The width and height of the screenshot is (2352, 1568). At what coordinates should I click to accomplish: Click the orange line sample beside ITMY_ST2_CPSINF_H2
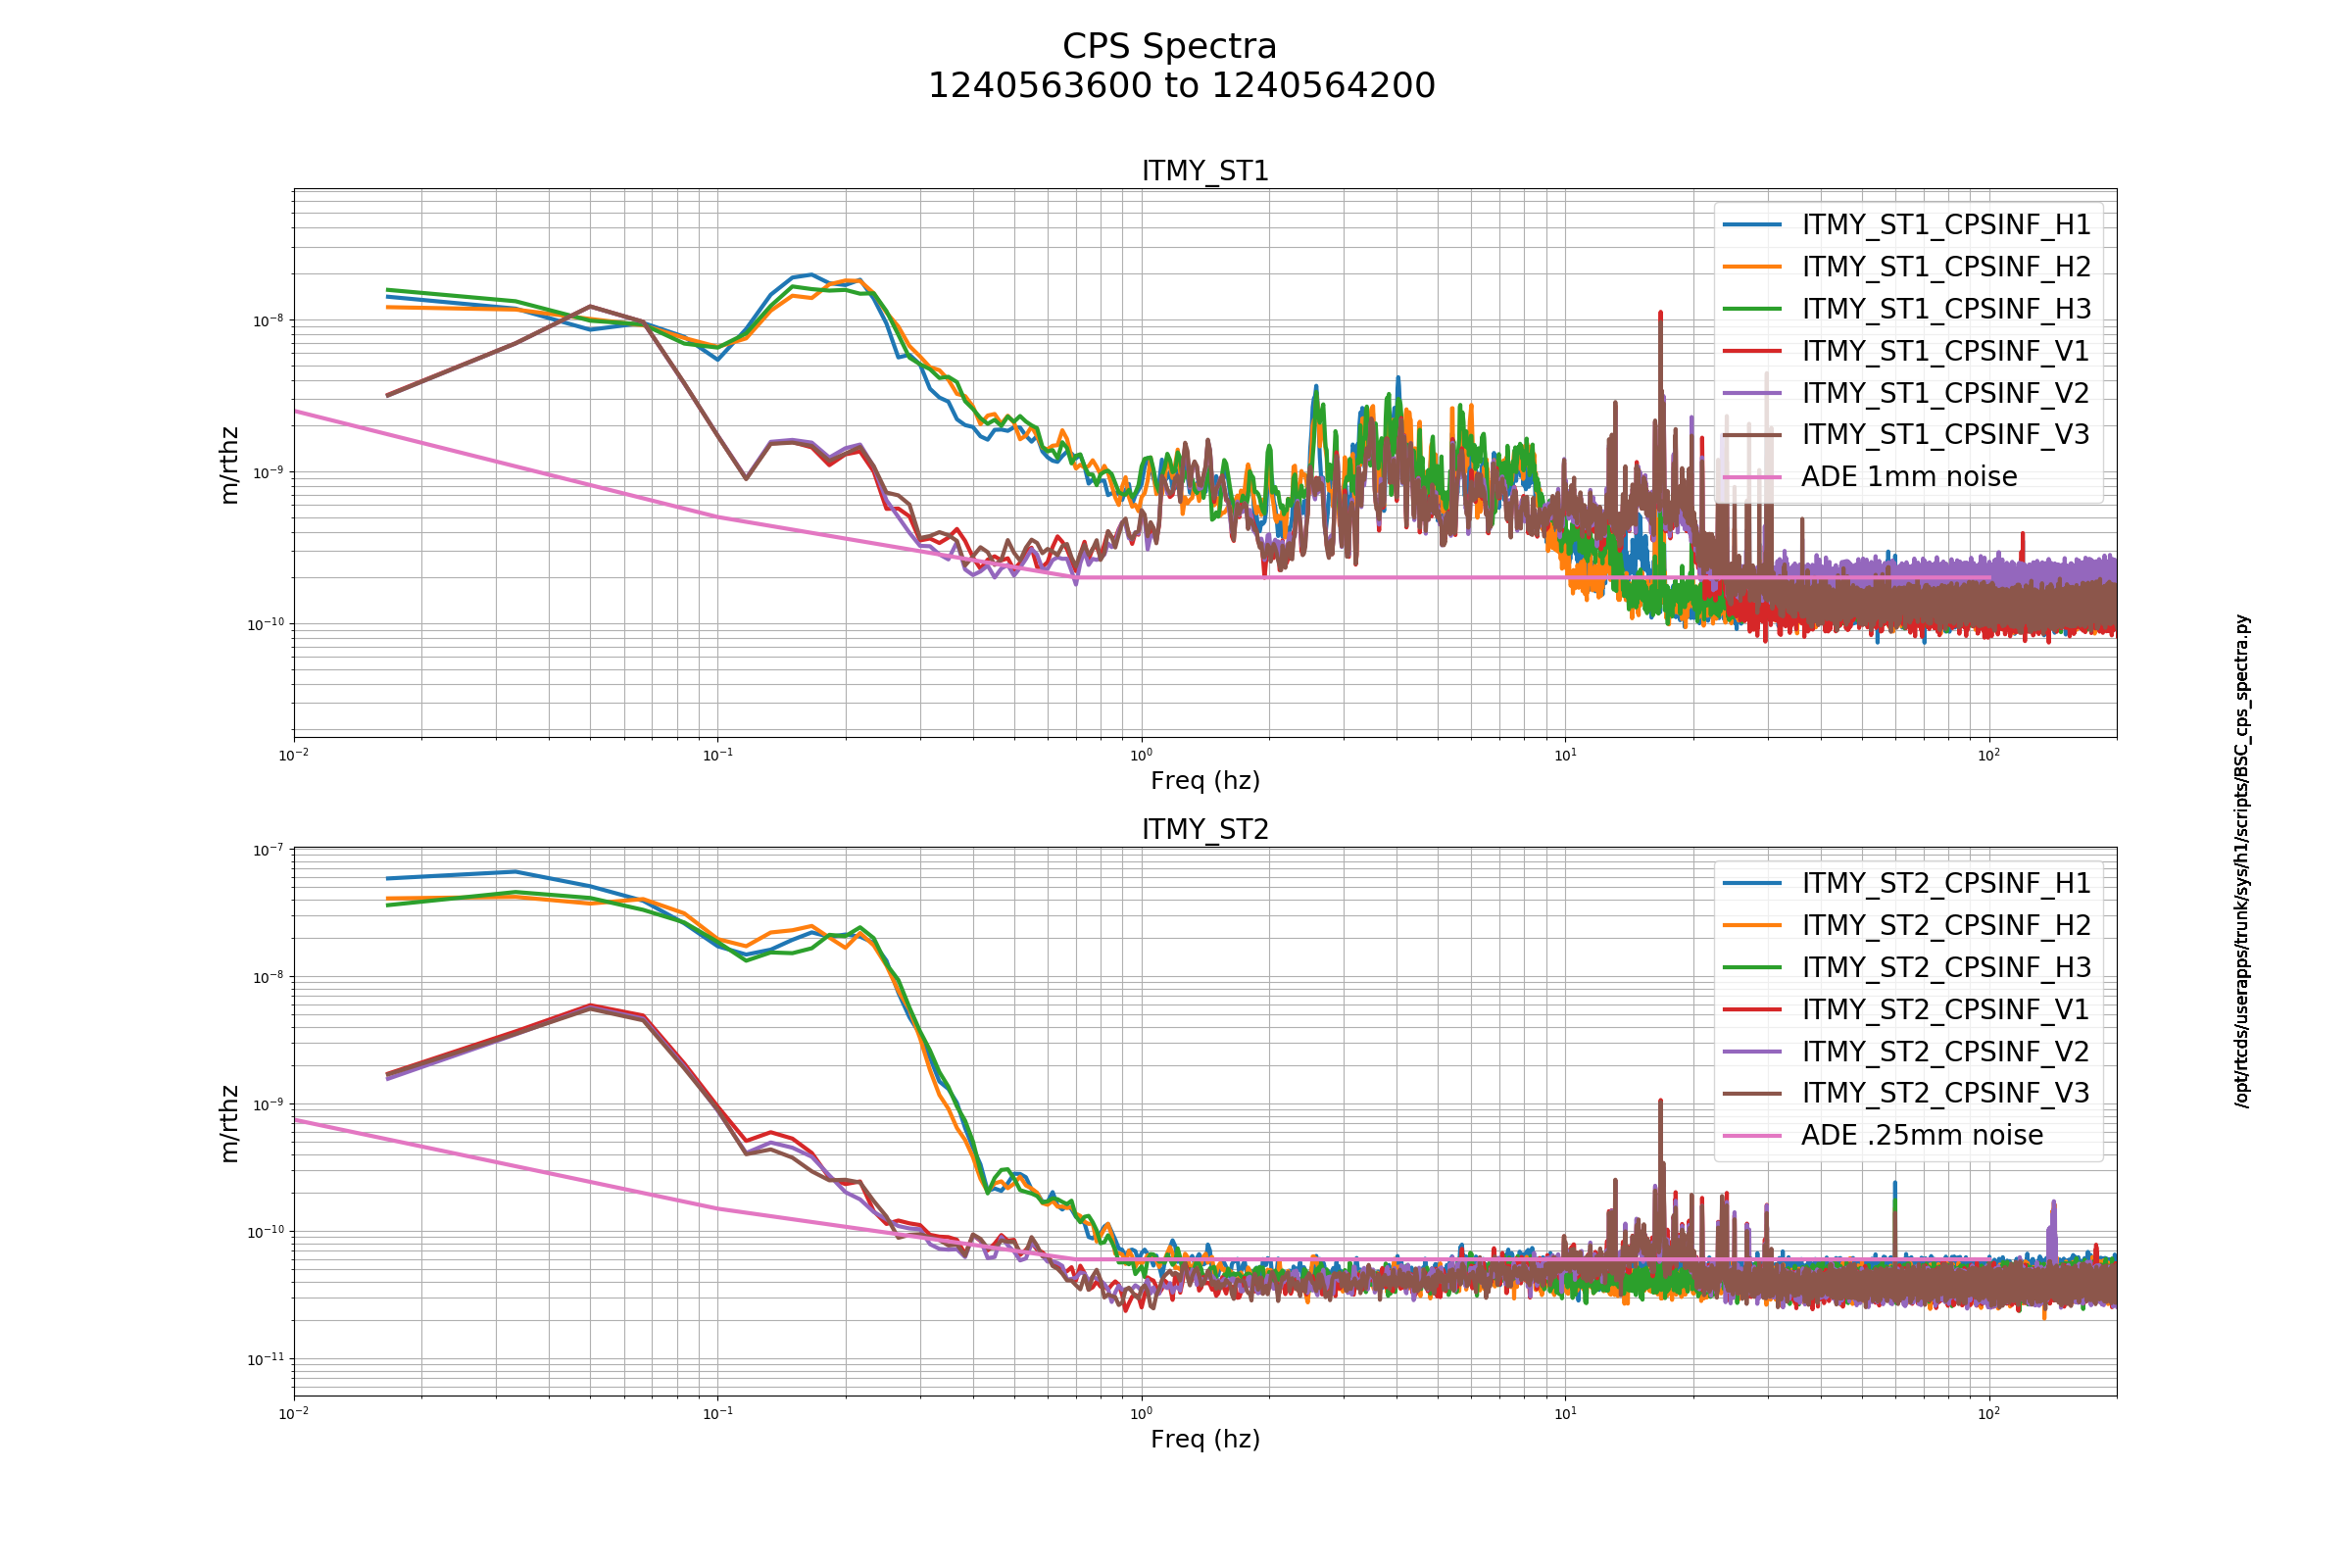click(x=1752, y=925)
